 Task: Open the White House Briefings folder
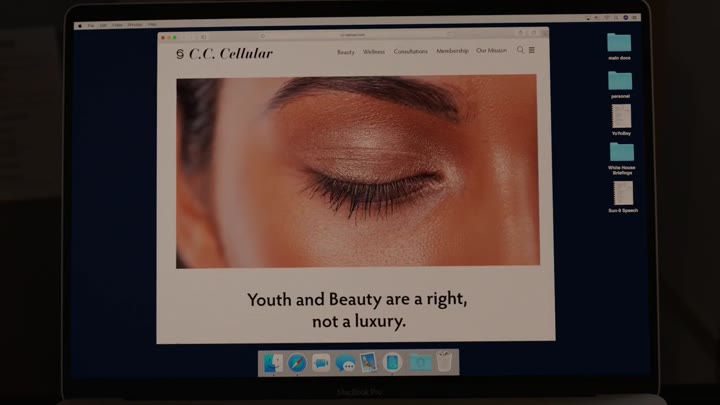point(621,152)
